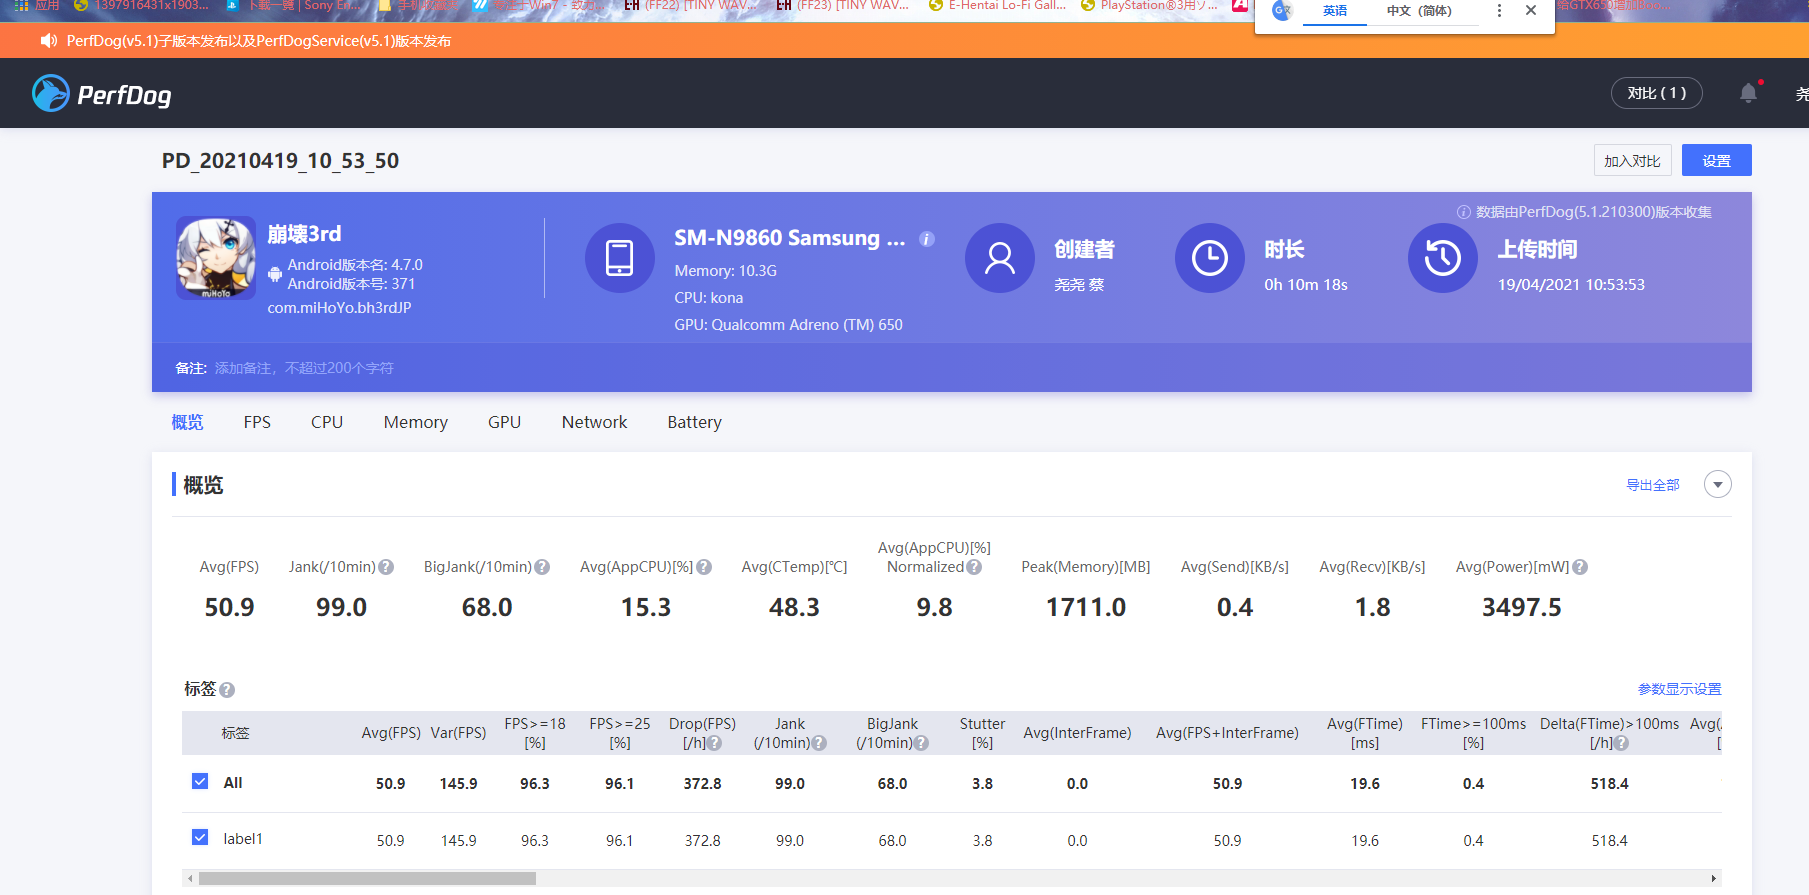Image resolution: width=1809 pixels, height=895 pixels.
Task: Click the 加入对比 button
Action: (x=1631, y=161)
